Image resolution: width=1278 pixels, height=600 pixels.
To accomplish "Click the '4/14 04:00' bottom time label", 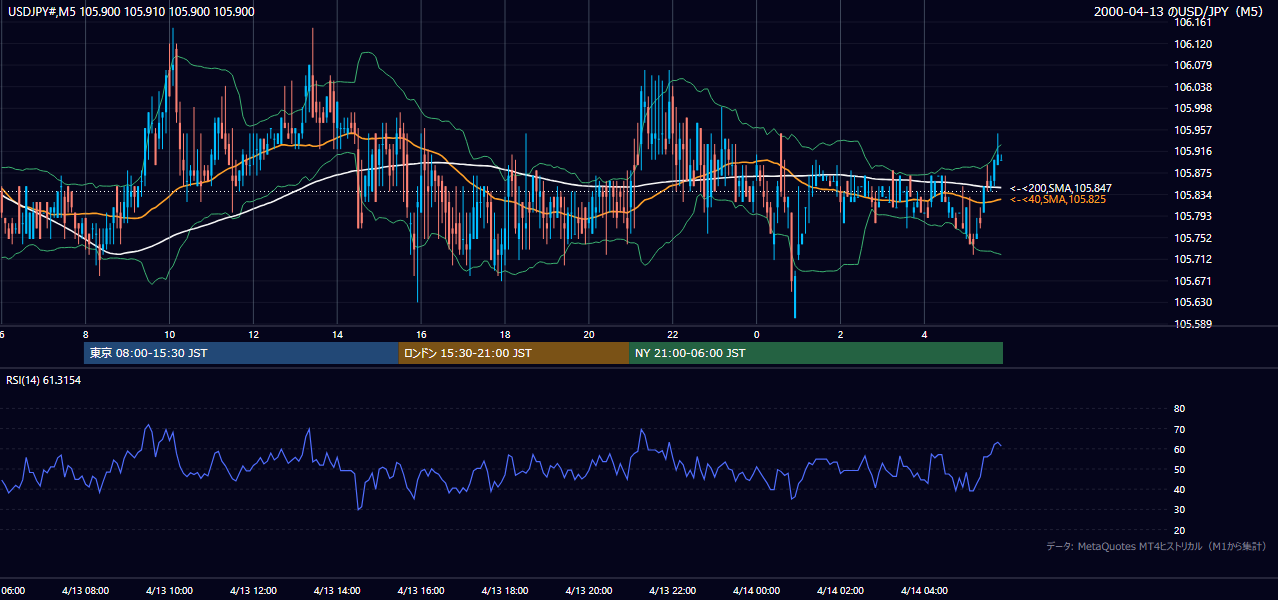I will [925, 591].
